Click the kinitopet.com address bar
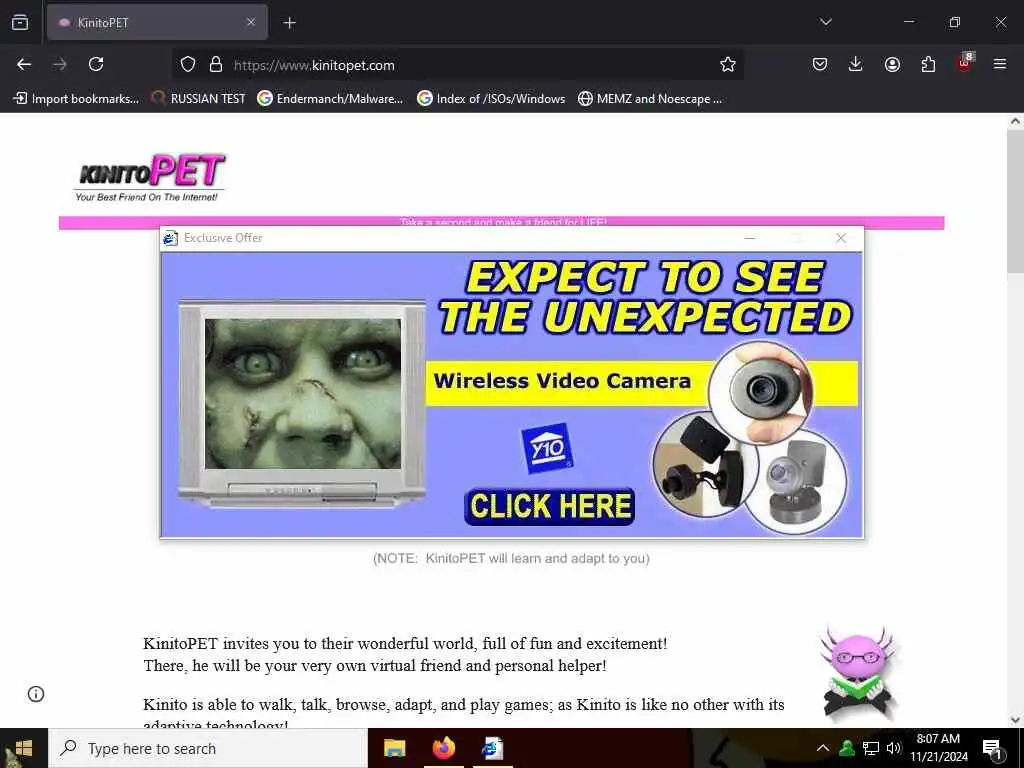Screen dimensions: 1024x768 pos(458,65)
